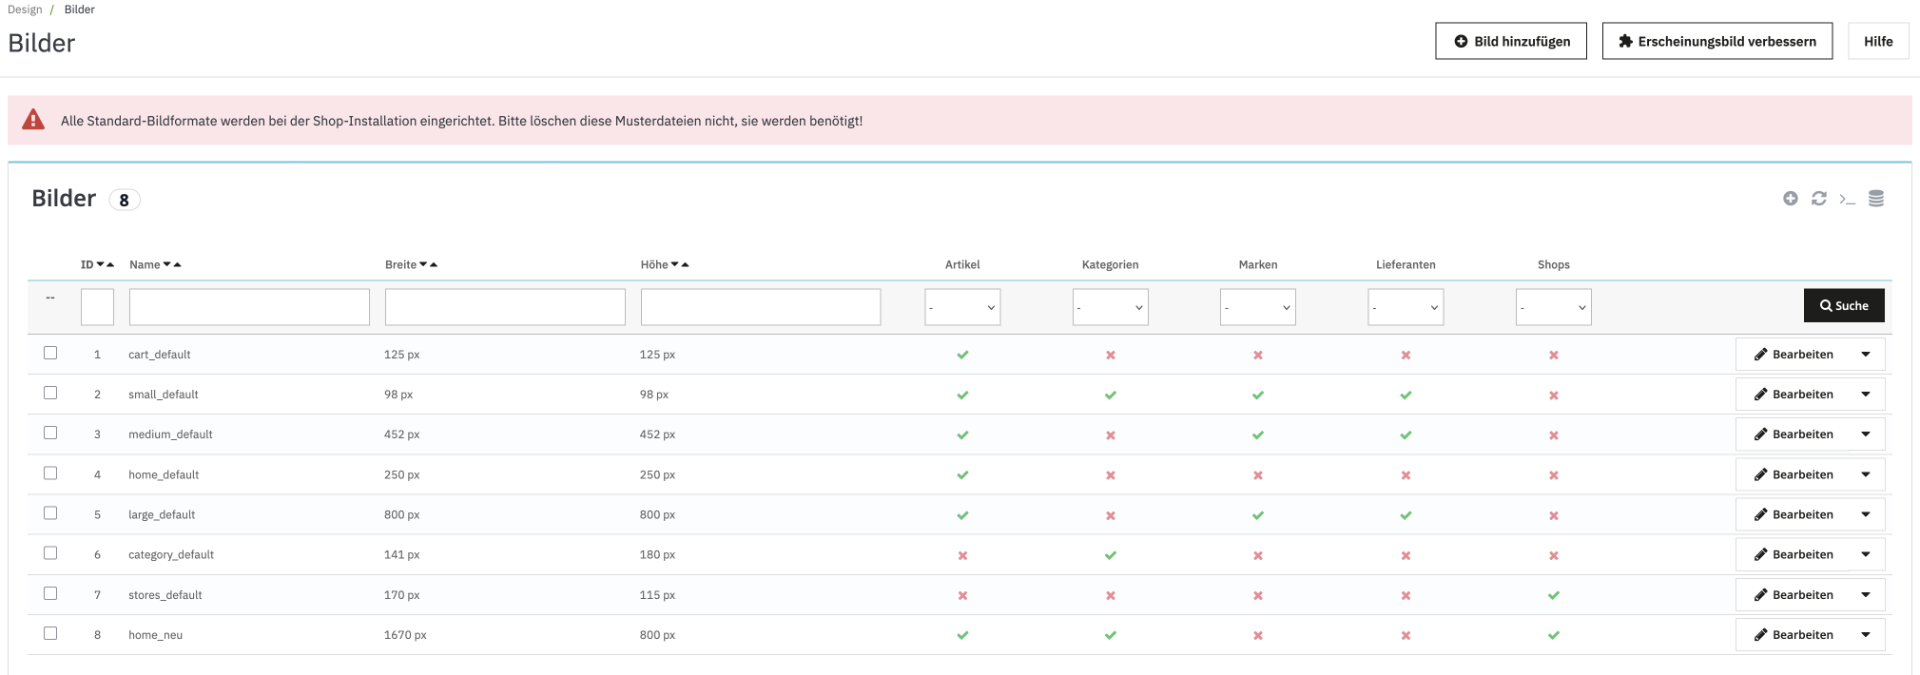
Task: Sort Höhe column descending with the down arrow
Action: (x=675, y=265)
